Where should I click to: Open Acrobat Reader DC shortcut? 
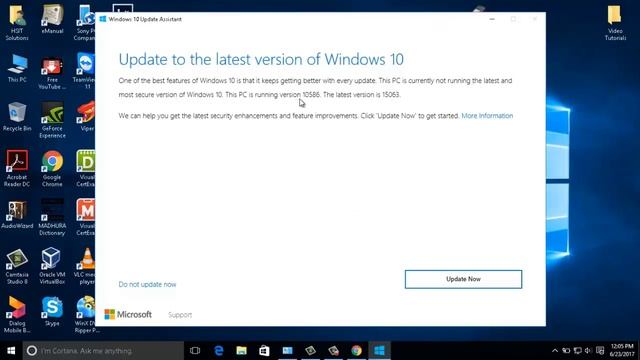click(17, 169)
